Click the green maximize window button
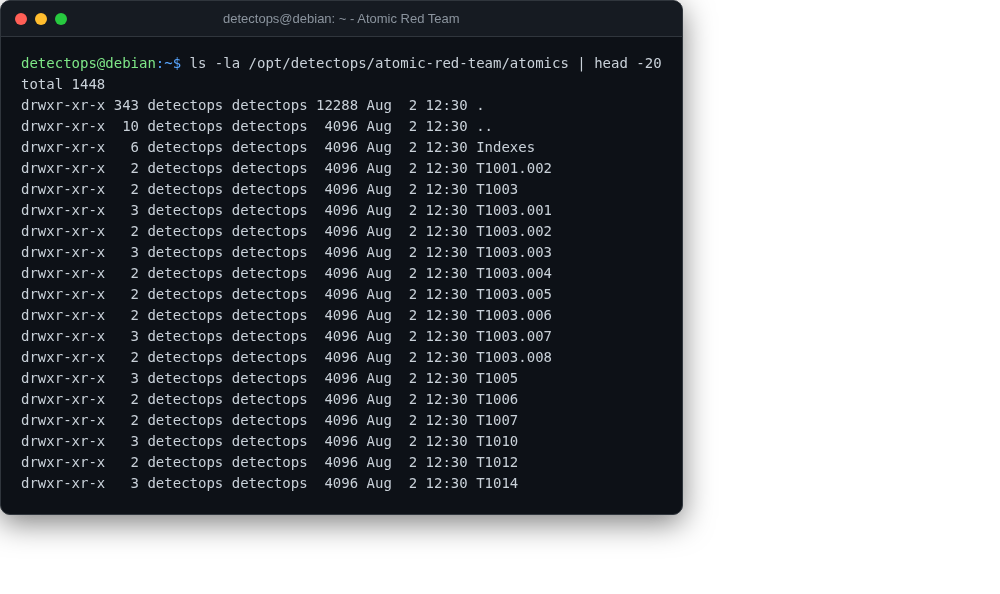The height and width of the screenshot is (594, 1000). 61,19
